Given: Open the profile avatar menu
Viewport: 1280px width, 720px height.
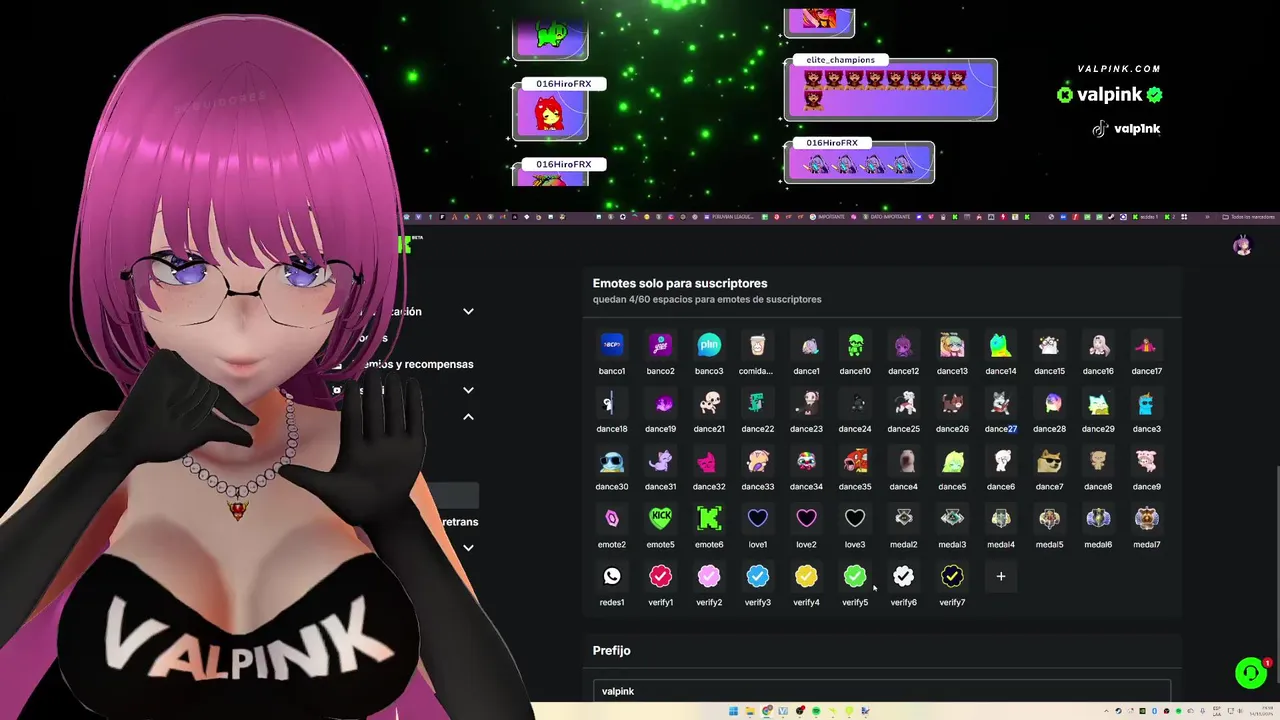Looking at the screenshot, I should pos(1242,246).
